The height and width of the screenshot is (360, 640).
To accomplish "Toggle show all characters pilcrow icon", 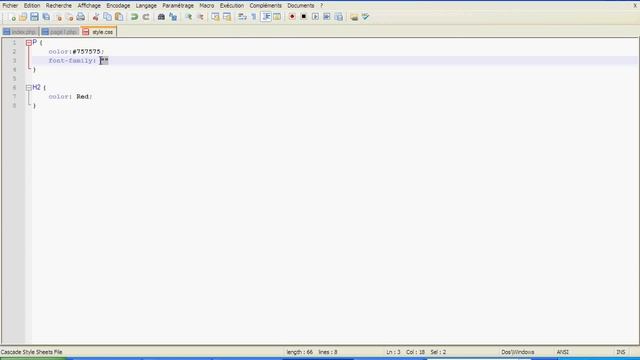I will [x=254, y=17].
